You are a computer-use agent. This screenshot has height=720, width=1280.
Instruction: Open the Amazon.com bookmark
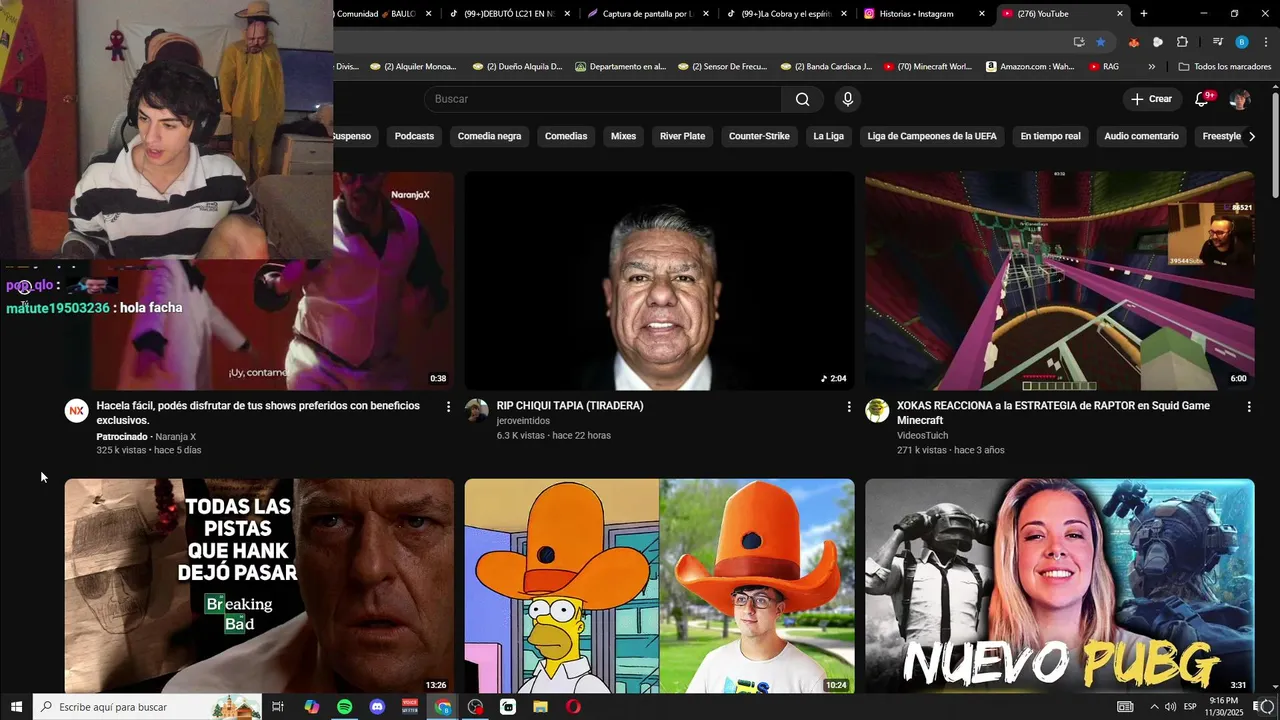click(1030, 67)
